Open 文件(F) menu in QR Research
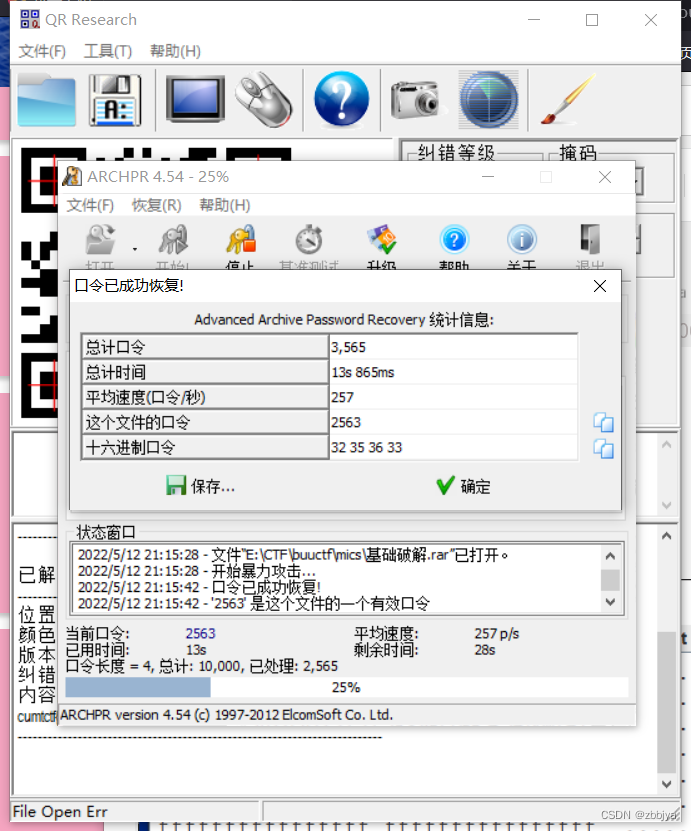Viewport: 691px width, 831px height. [42, 51]
